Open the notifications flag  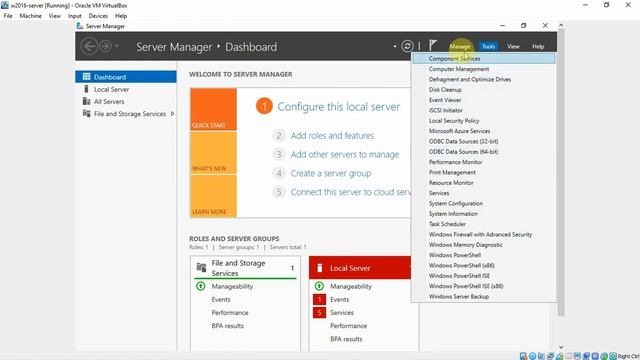click(x=433, y=45)
